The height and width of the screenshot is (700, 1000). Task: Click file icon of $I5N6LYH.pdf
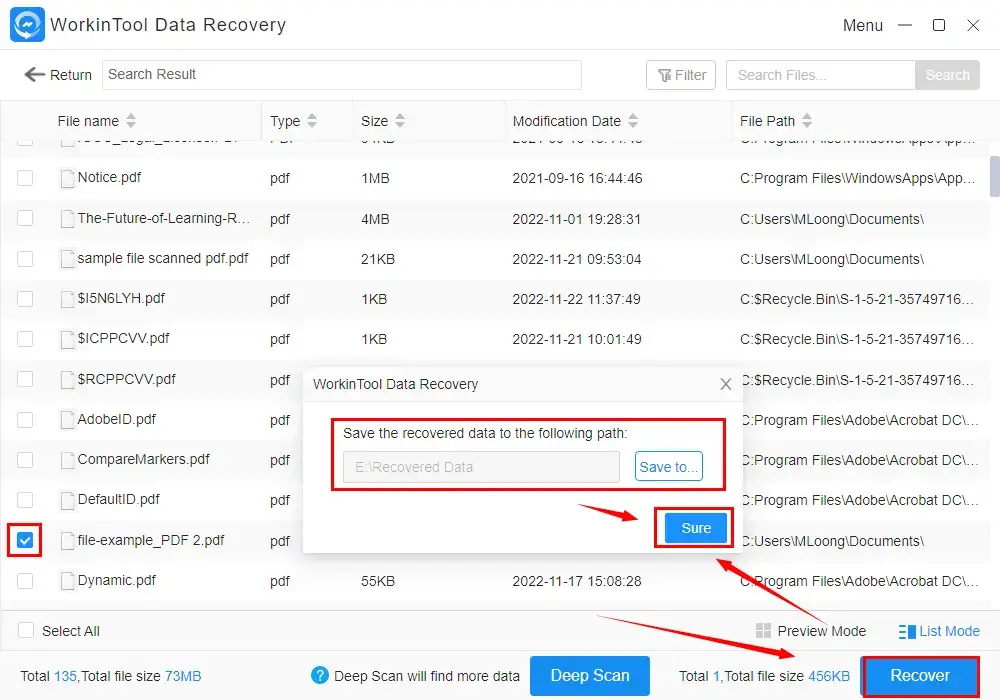point(67,299)
